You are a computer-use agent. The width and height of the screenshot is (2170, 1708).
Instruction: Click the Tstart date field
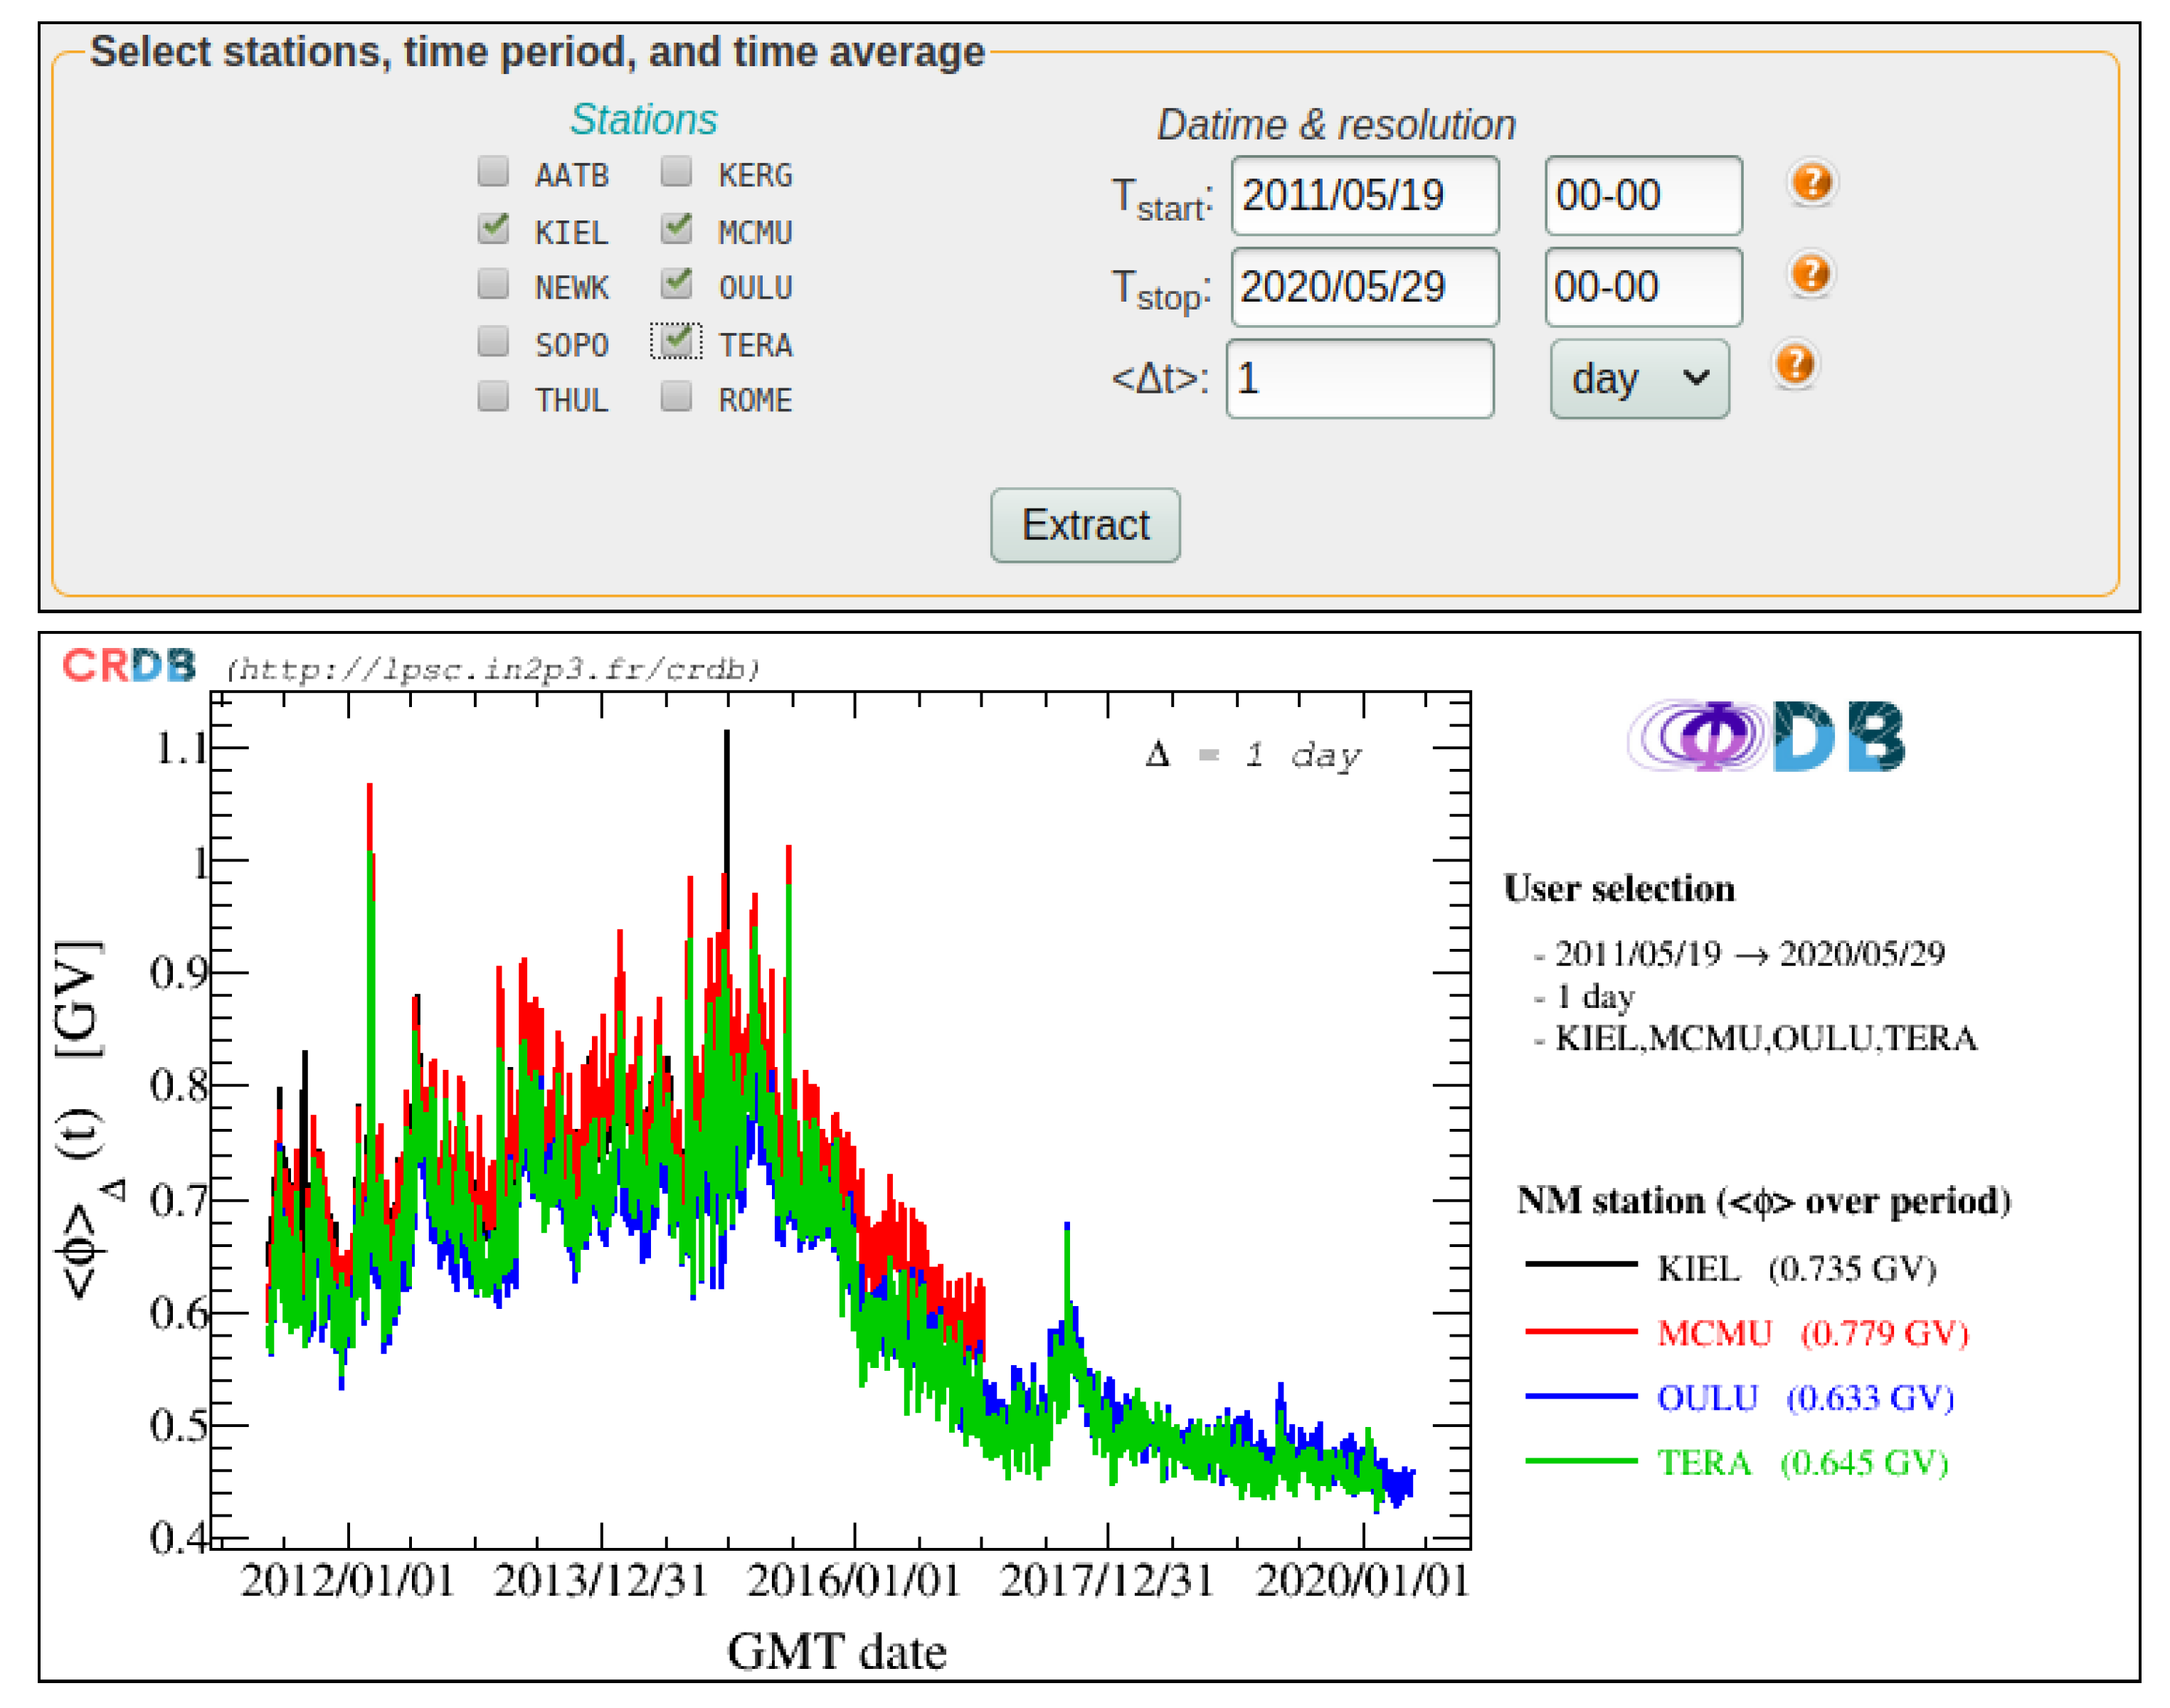(1364, 196)
